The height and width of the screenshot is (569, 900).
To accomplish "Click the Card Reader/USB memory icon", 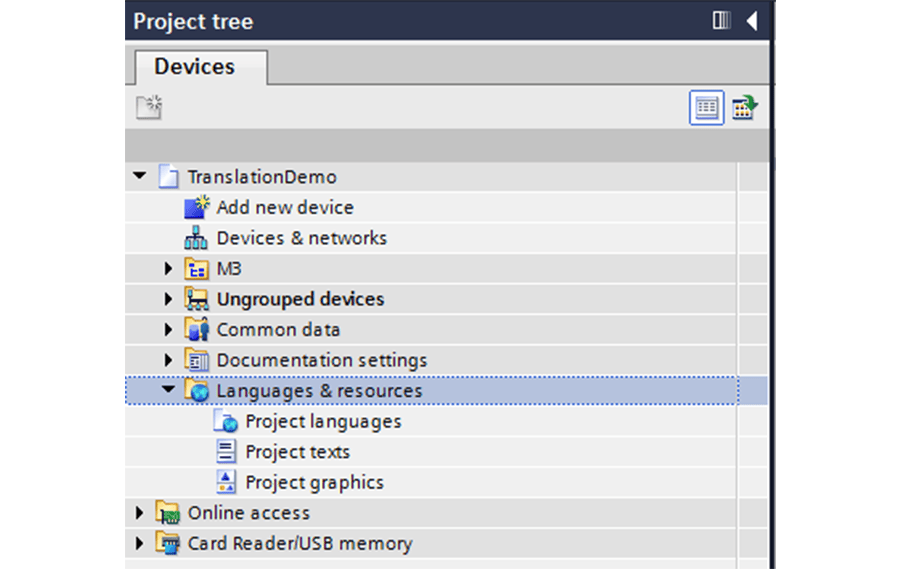I will tap(168, 543).
